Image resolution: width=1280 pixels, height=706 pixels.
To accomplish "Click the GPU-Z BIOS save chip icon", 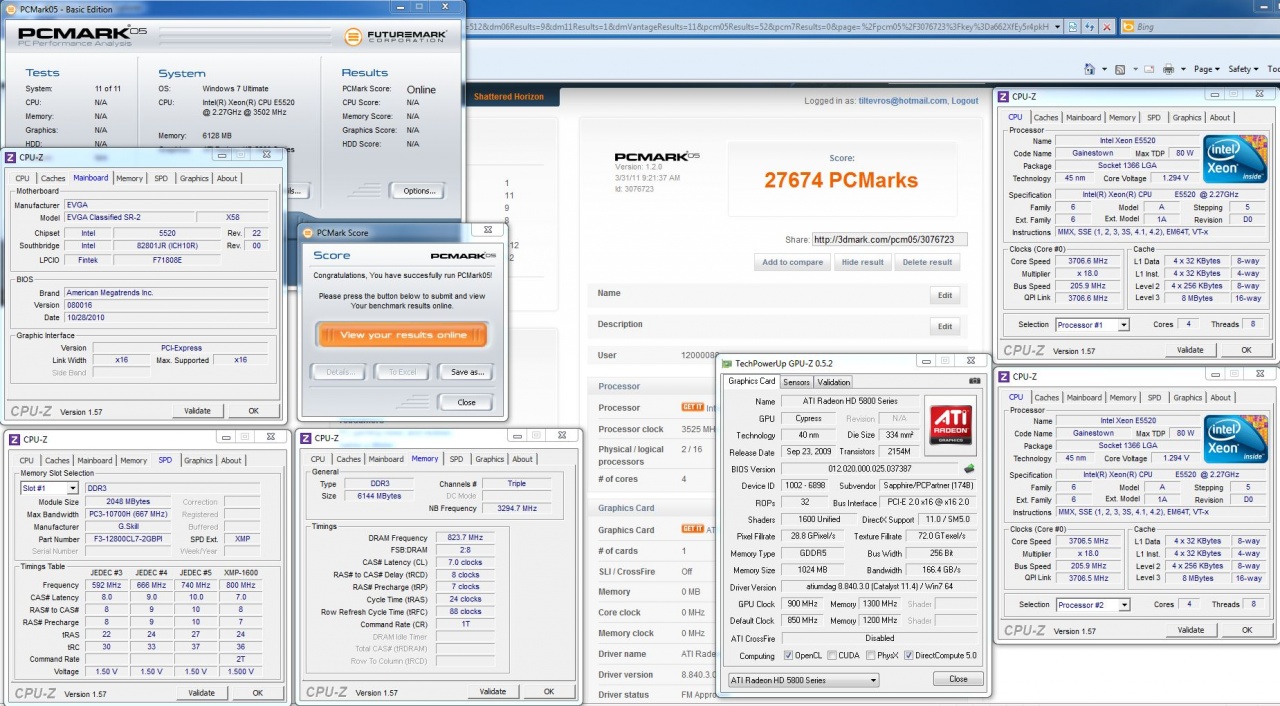I will [968, 468].
